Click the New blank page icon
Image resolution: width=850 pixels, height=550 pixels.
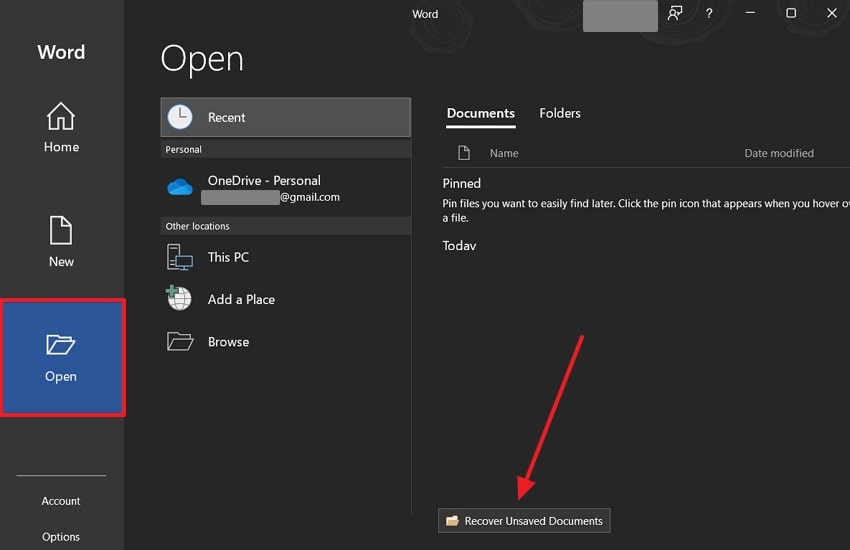[x=61, y=230]
